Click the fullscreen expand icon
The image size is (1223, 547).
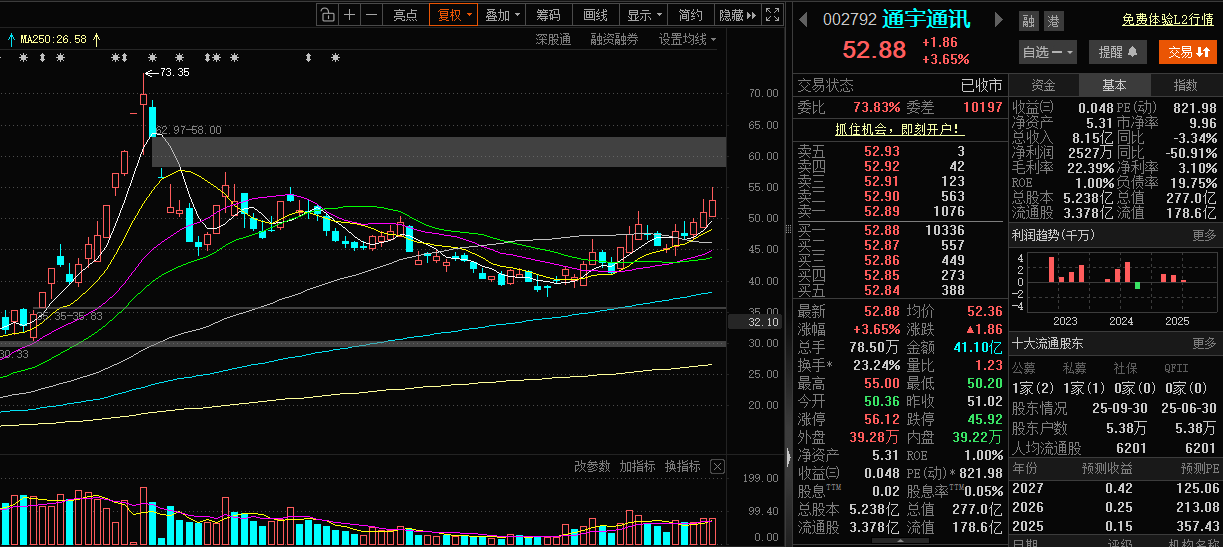pos(771,14)
